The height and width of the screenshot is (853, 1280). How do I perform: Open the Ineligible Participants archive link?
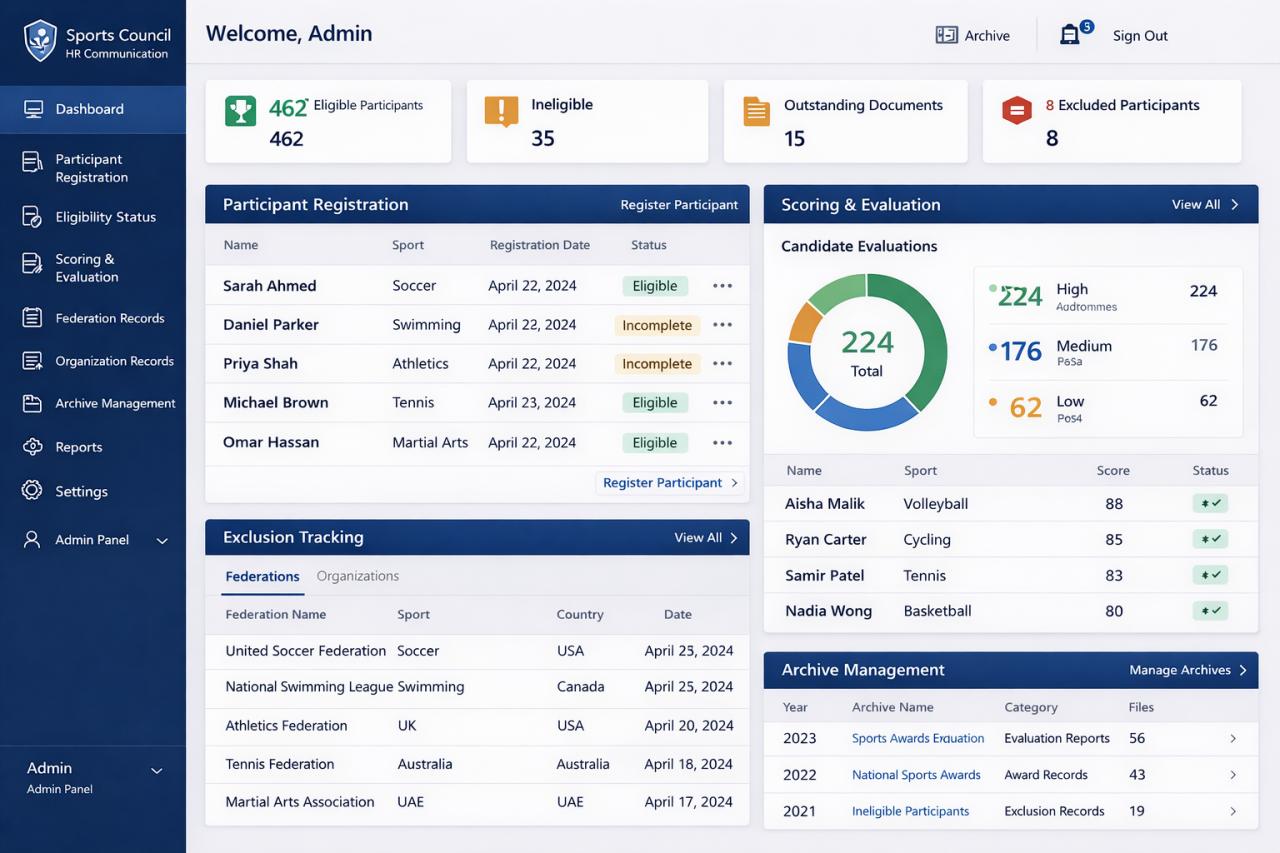coord(910,812)
